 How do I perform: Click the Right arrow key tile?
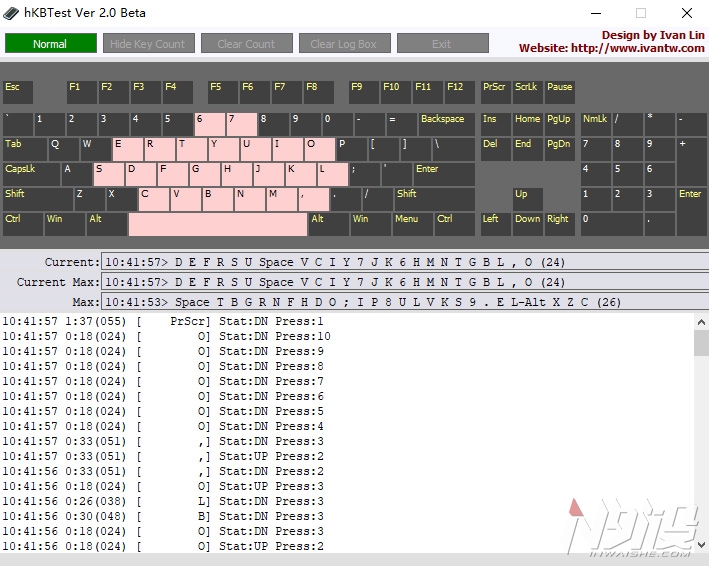pyautogui.click(x=560, y=224)
